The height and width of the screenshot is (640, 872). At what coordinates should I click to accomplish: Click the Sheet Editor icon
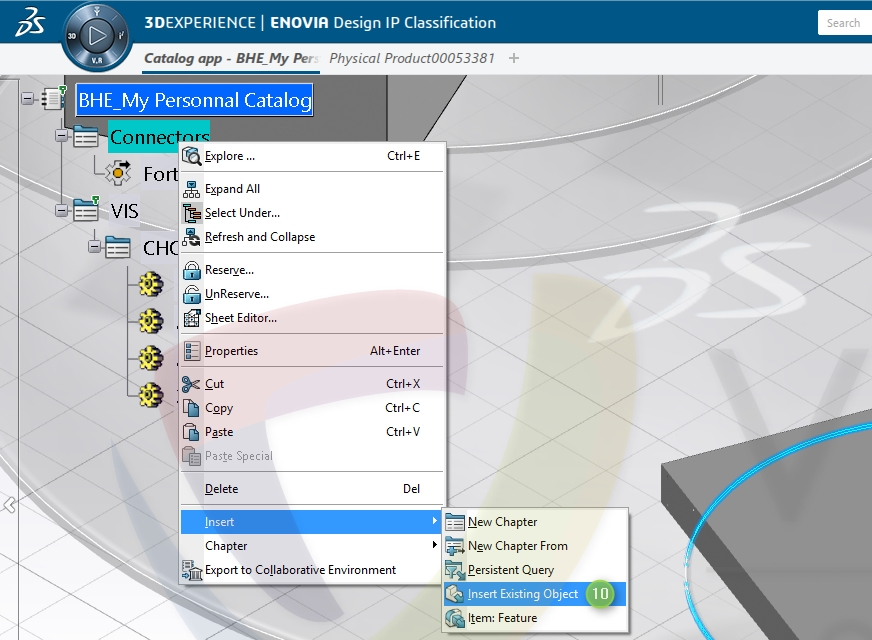click(x=191, y=318)
